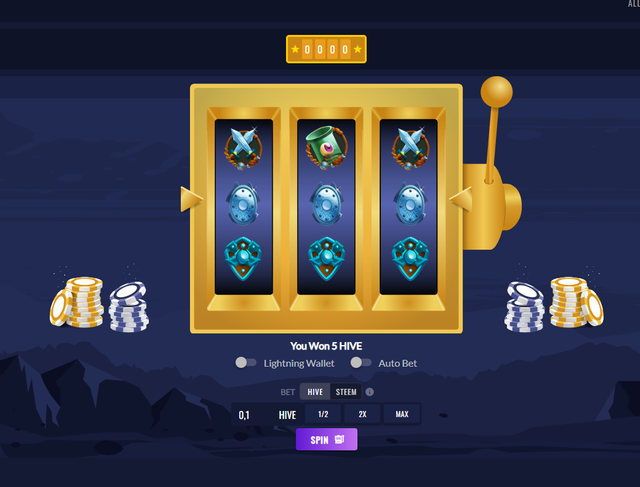Click the round blue shield on middle reel

point(326,204)
